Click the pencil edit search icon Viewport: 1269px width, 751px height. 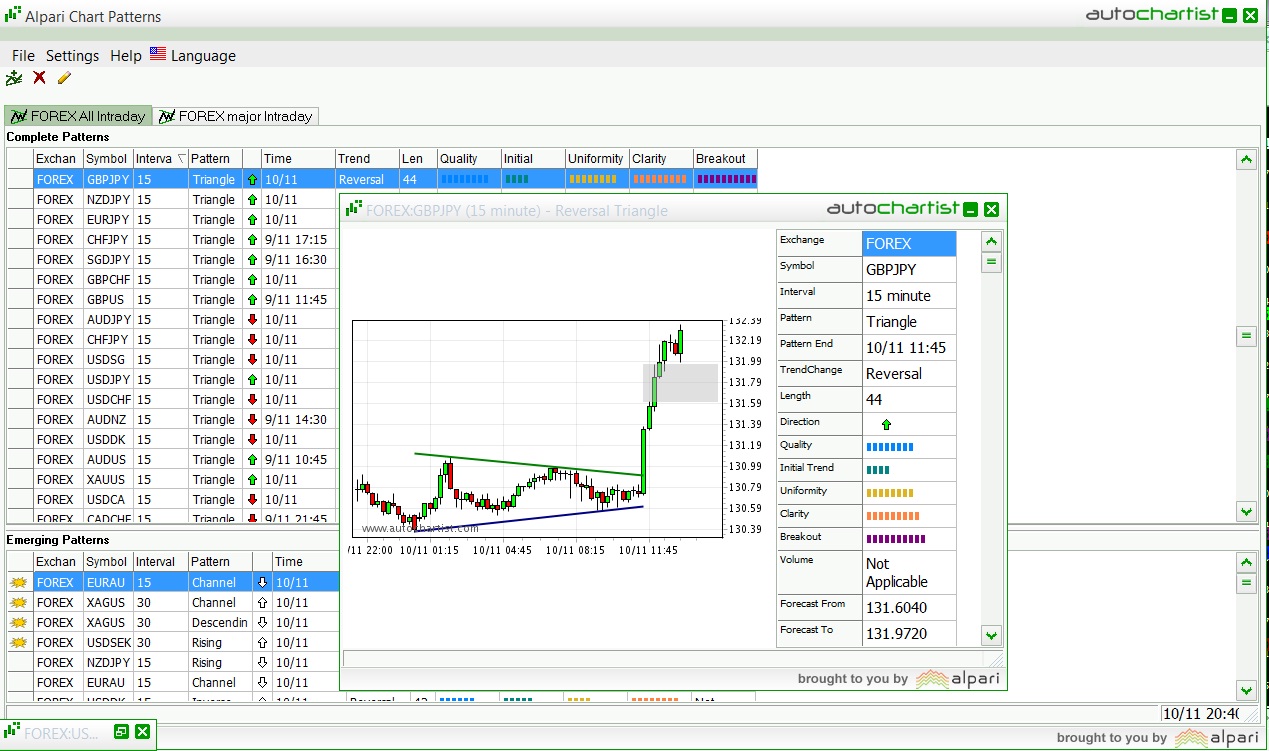(x=64, y=78)
